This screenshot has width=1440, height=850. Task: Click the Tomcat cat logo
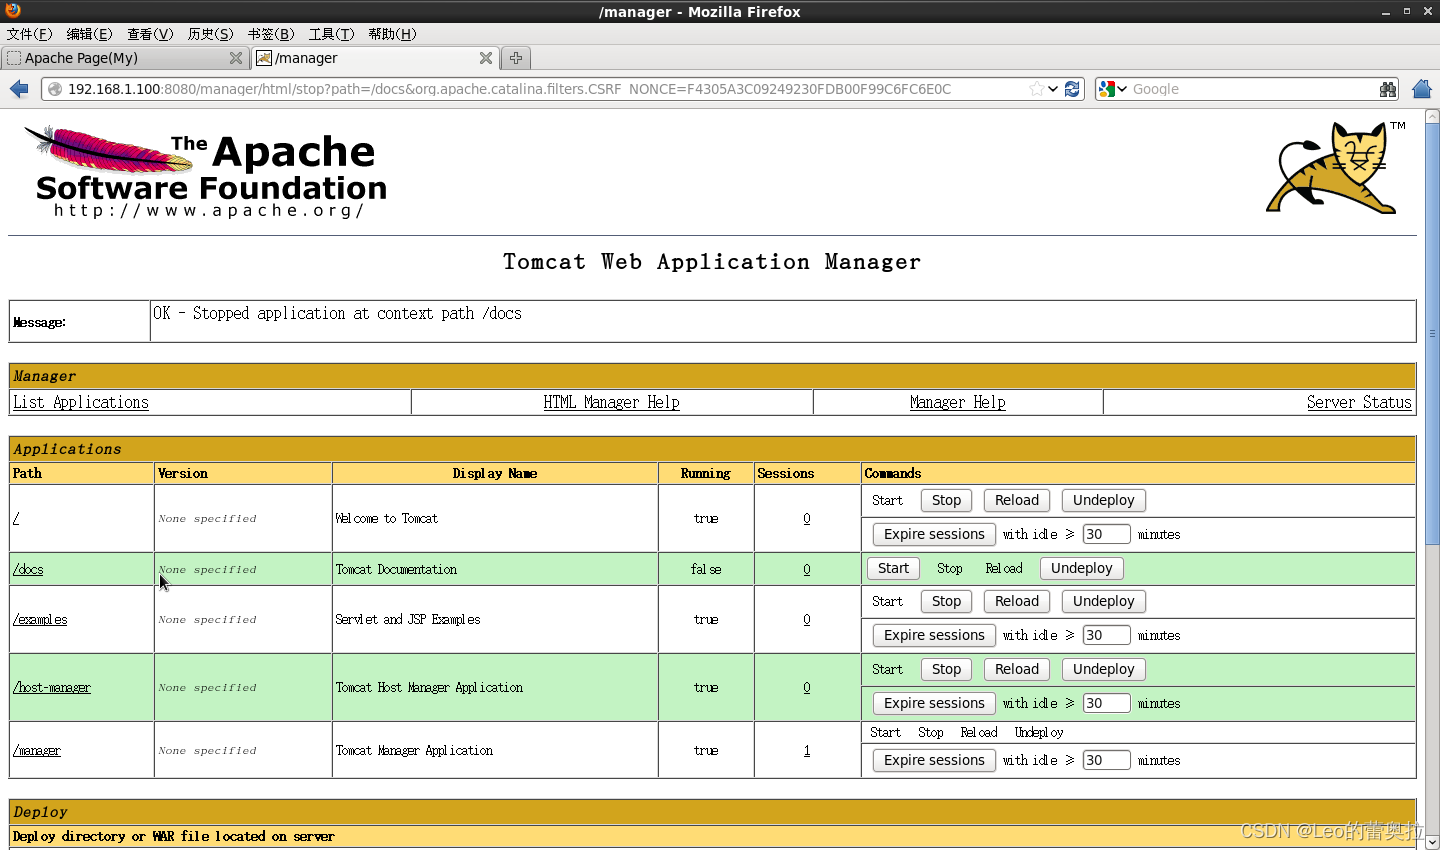[1336, 167]
